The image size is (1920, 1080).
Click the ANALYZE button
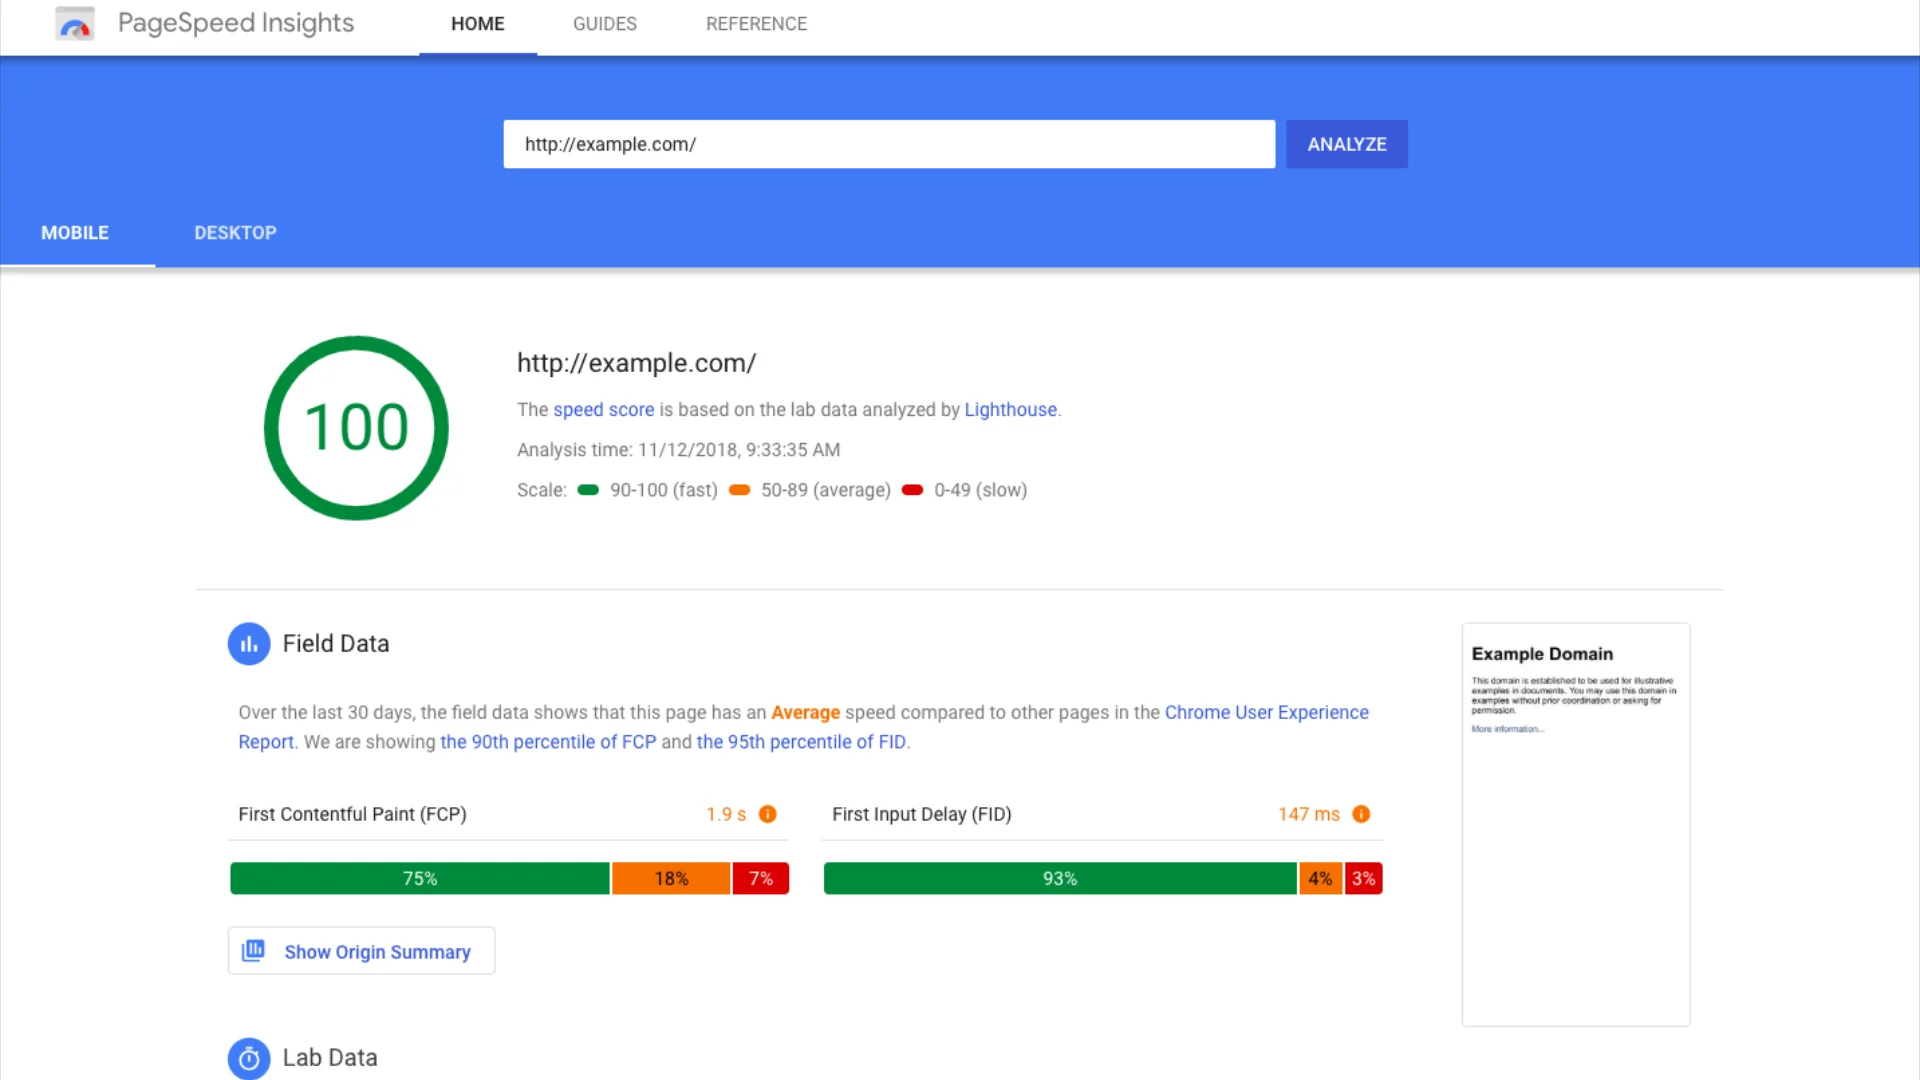pos(1346,144)
